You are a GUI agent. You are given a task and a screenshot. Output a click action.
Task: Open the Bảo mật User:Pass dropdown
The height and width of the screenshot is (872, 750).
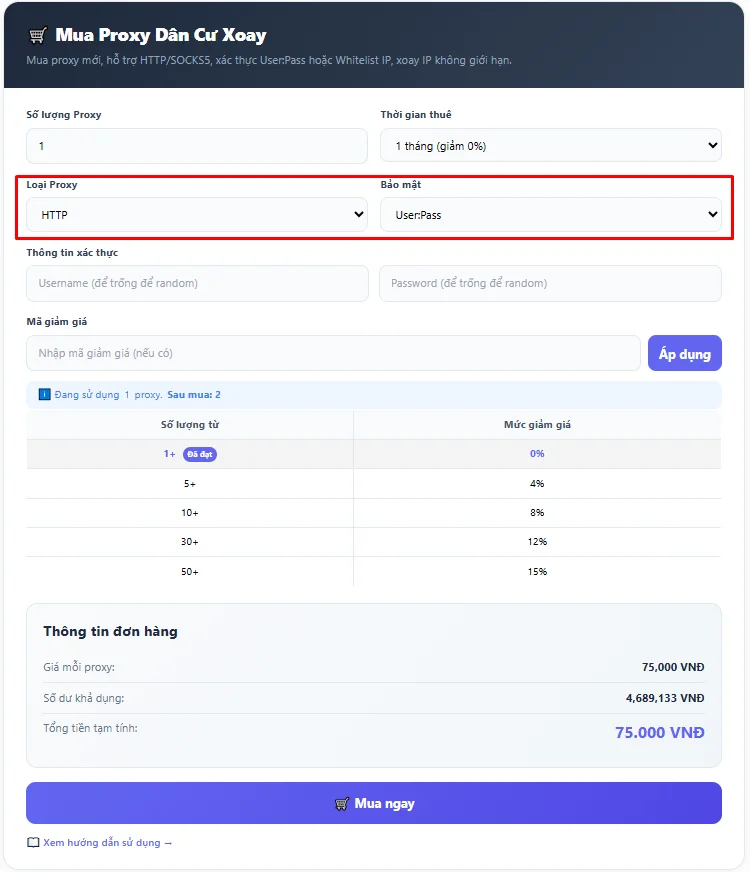click(x=550, y=215)
